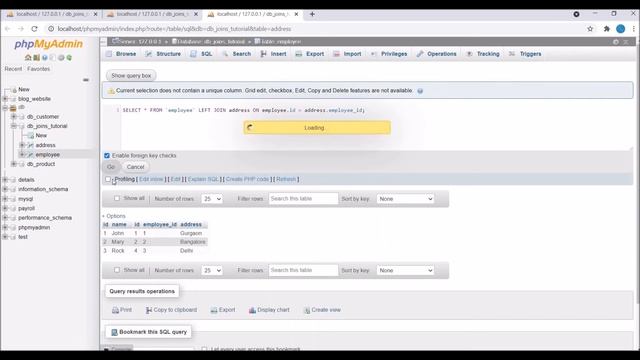Viewport: 640px width, 360px height.
Task: Click Export icon under Query results operations
Action: point(214,310)
